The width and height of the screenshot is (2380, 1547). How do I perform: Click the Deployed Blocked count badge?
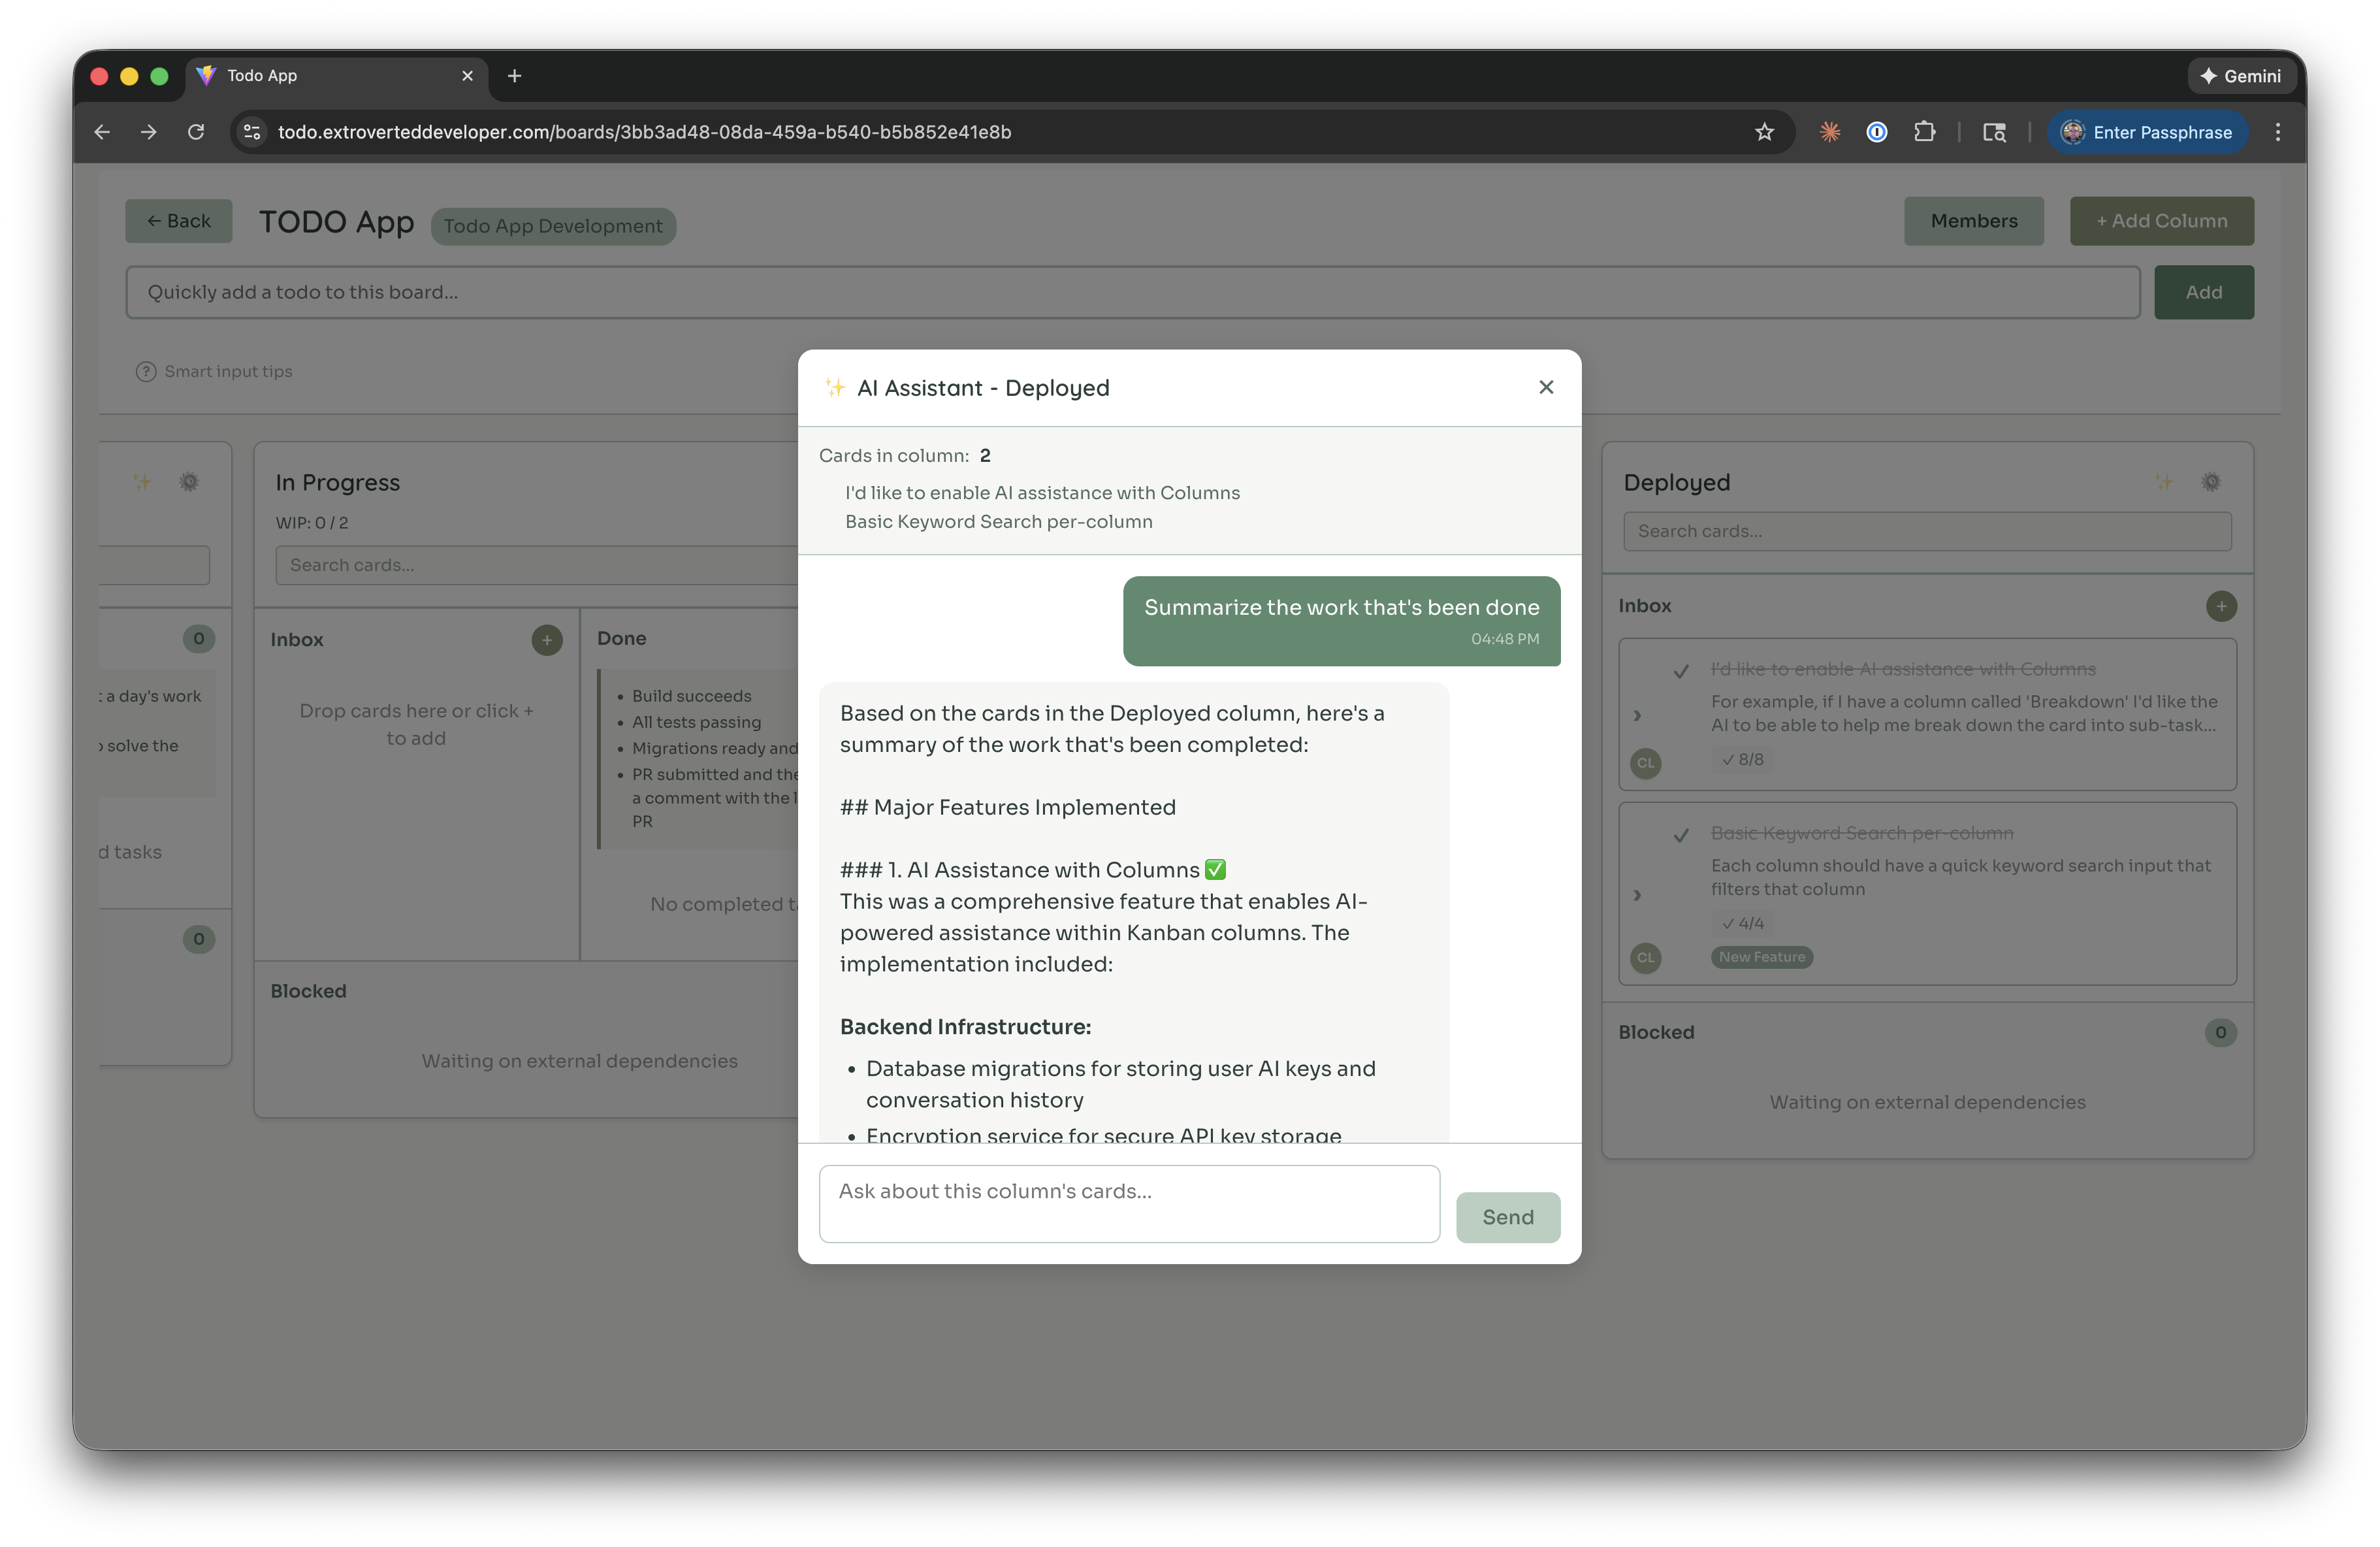click(x=2220, y=1033)
